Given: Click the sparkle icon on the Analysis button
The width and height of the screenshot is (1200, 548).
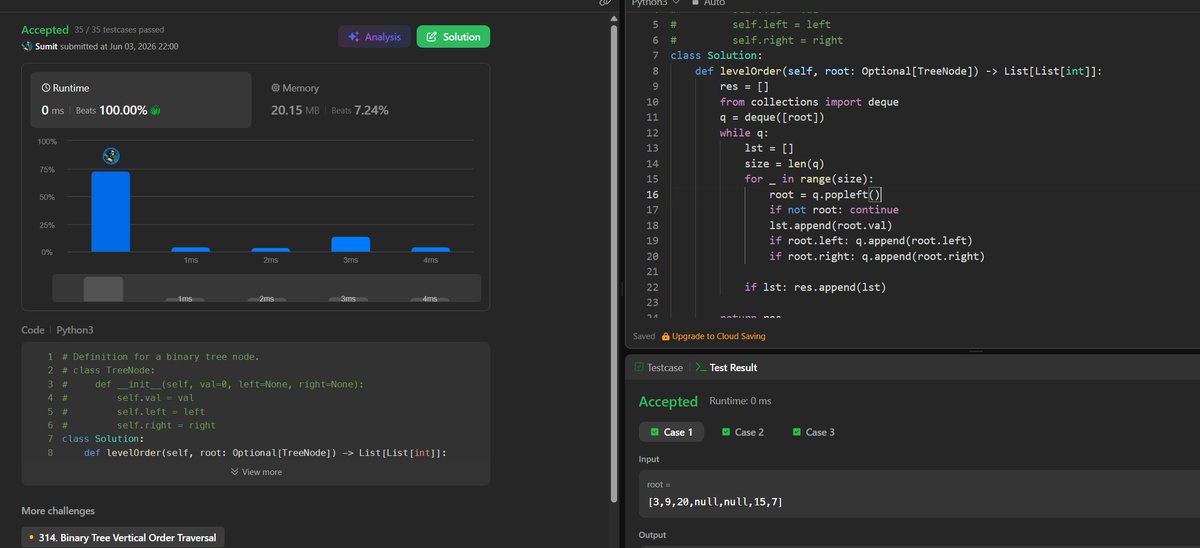Looking at the screenshot, I should pos(354,37).
